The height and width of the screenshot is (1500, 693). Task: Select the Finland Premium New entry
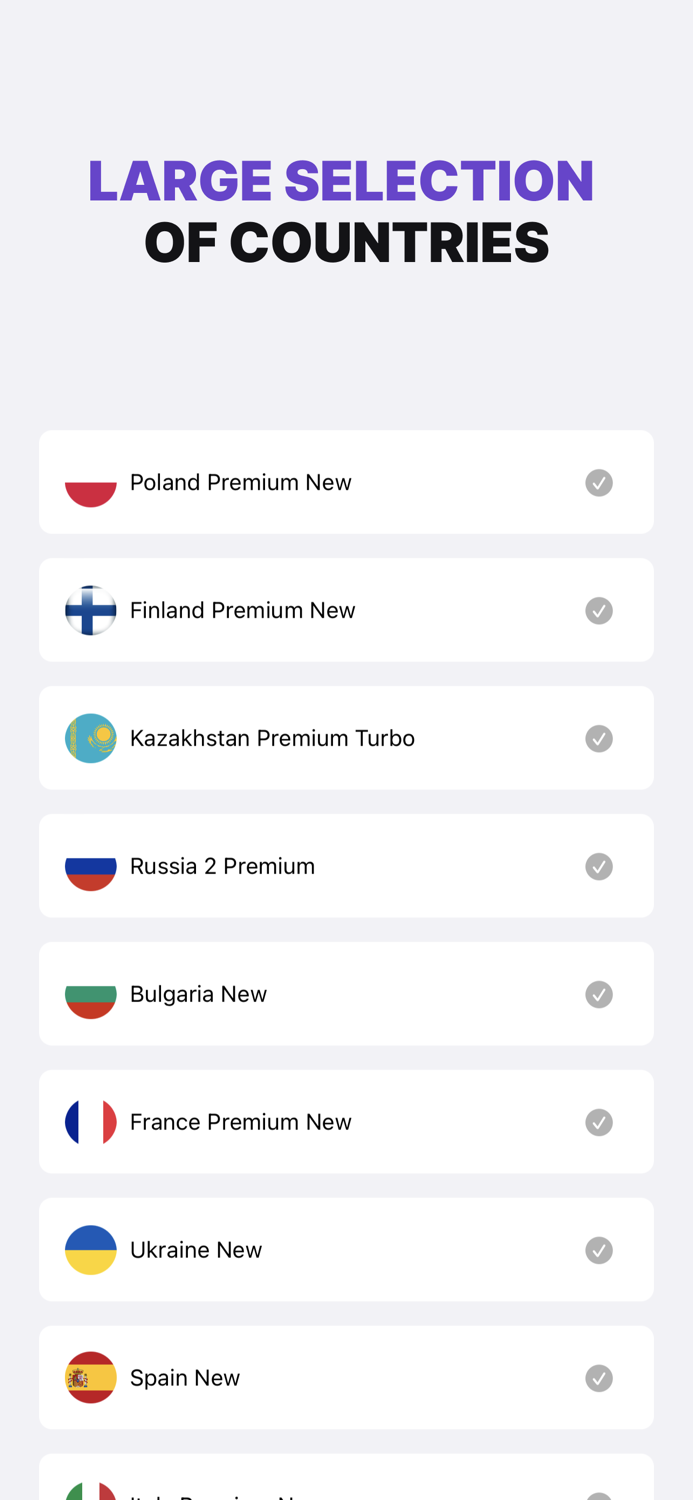[346, 609]
